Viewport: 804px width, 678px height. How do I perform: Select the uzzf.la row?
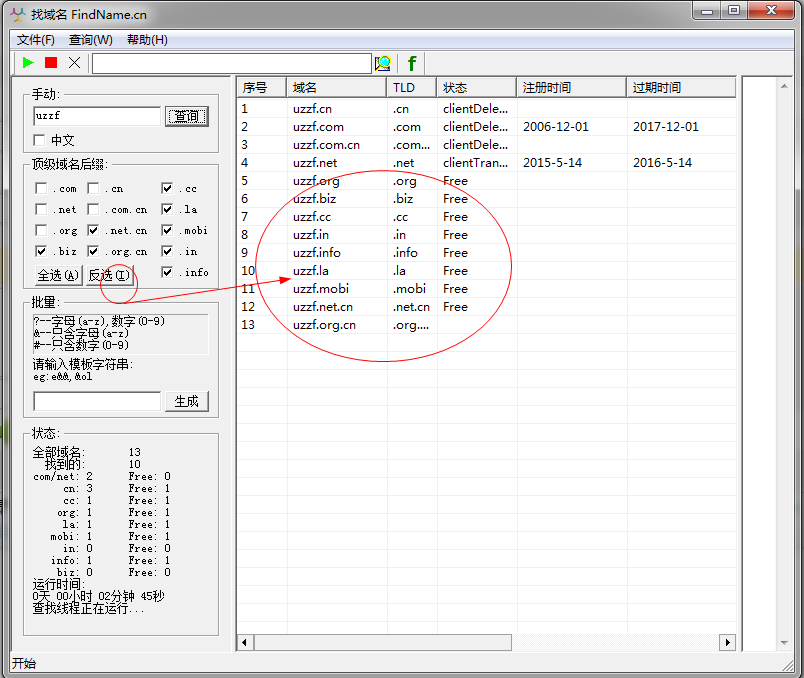pyautogui.click(x=486, y=271)
